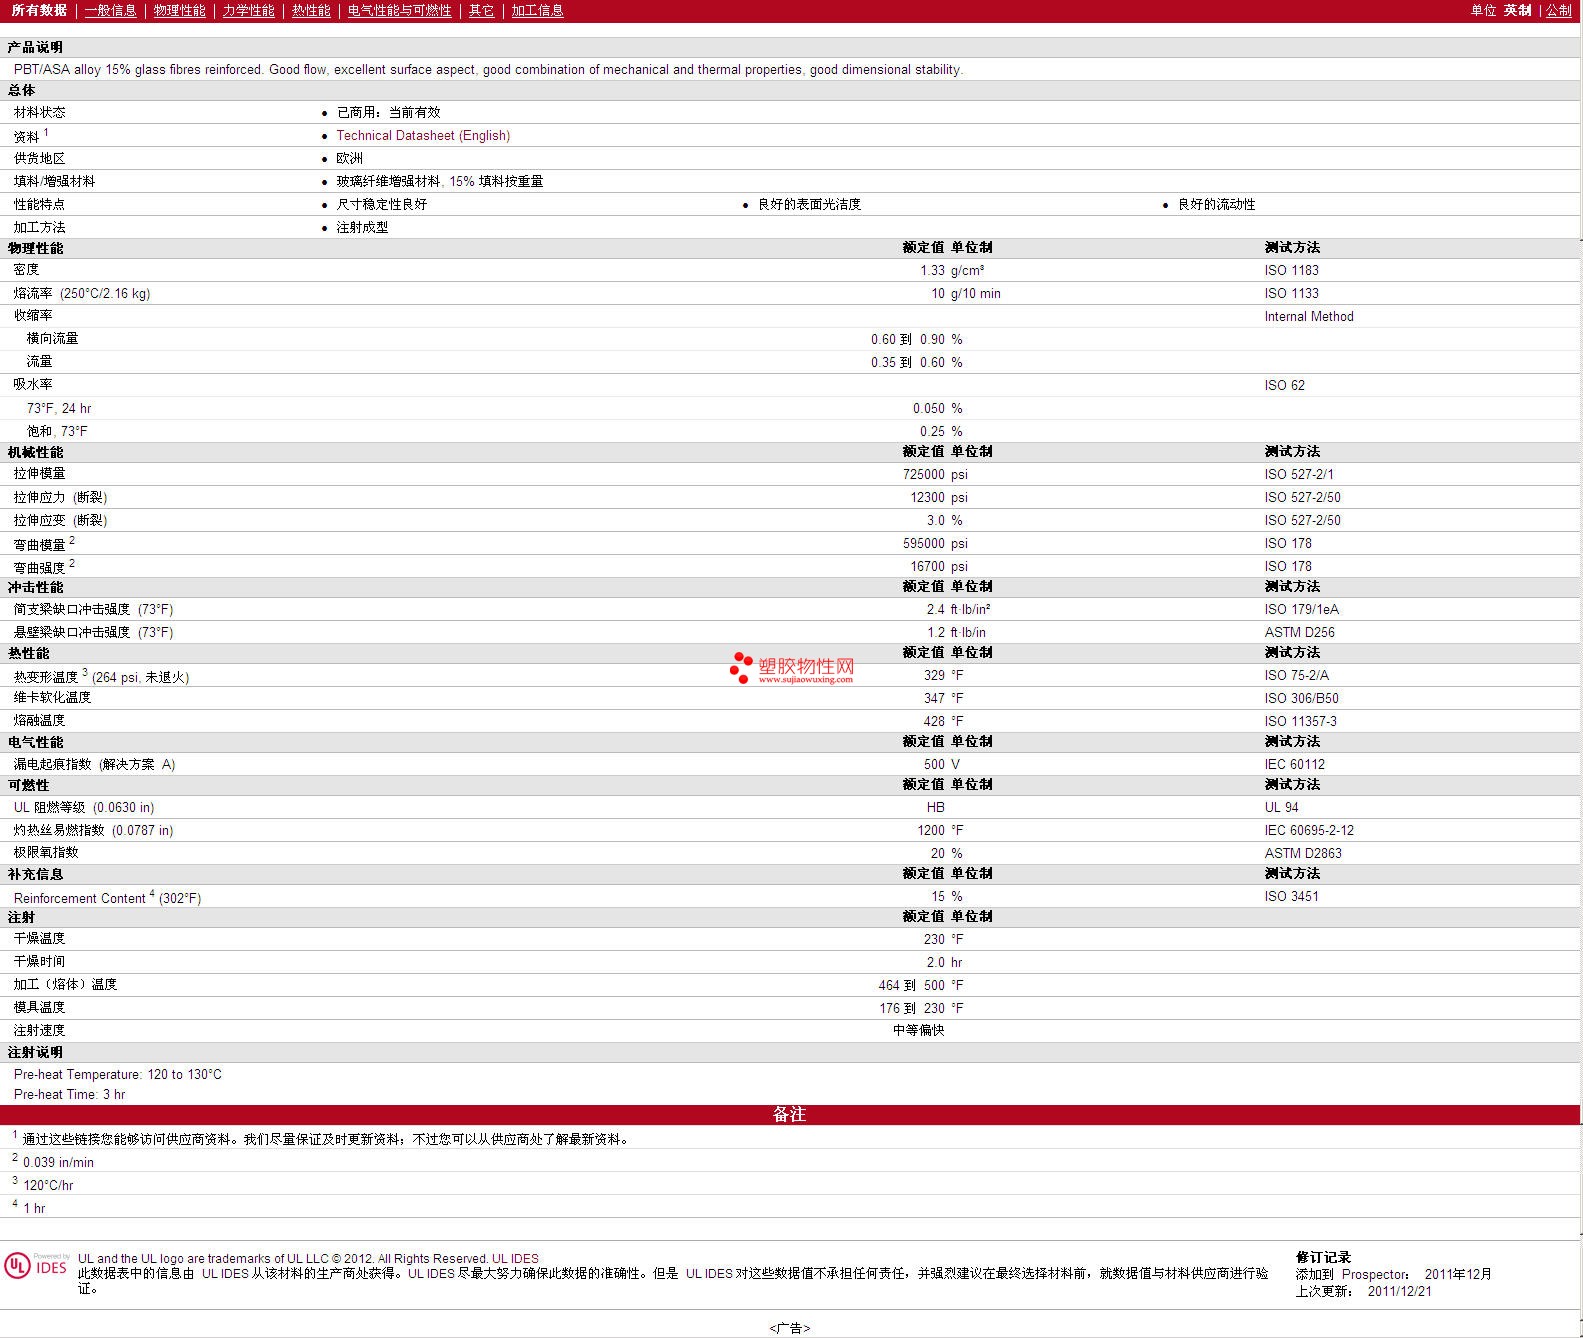Click the UL IDES link after Rights Reserved
Viewport: 1583px width, 1338px height.
tap(515, 1259)
